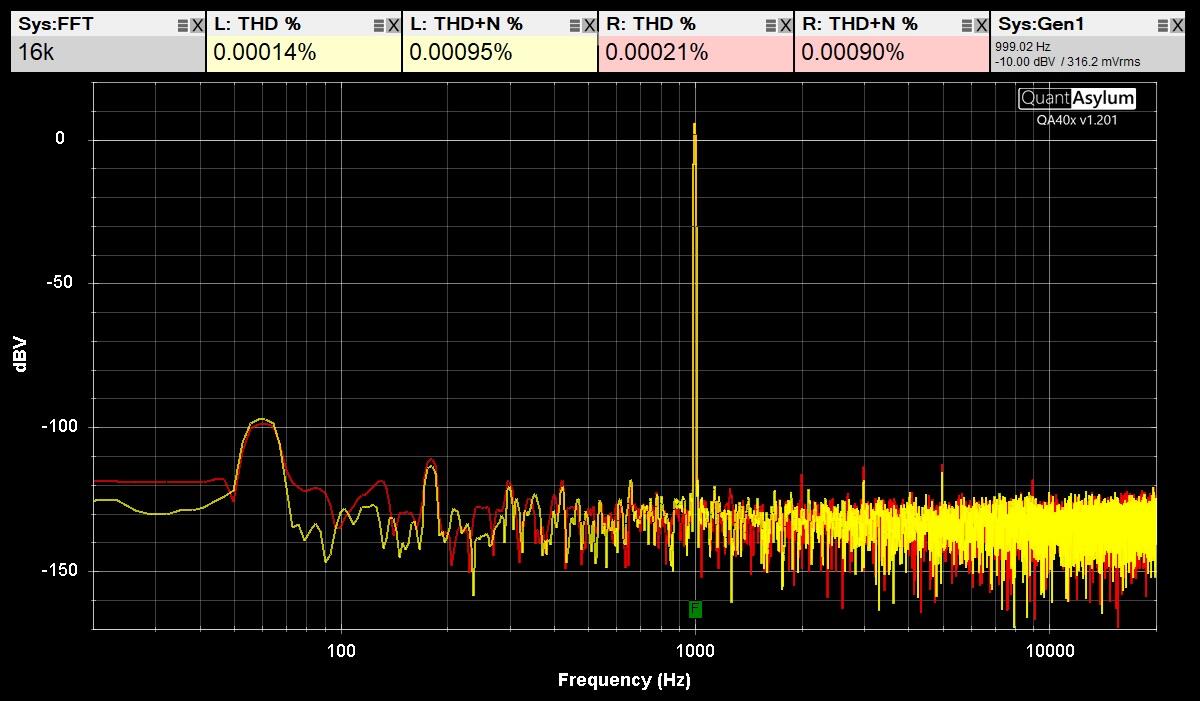Image resolution: width=1200 pixels, height=701 pixels.
Task: Close the Sys:Gen1 generator panel
Action: pyautogui.click(x=1177, y=25)
